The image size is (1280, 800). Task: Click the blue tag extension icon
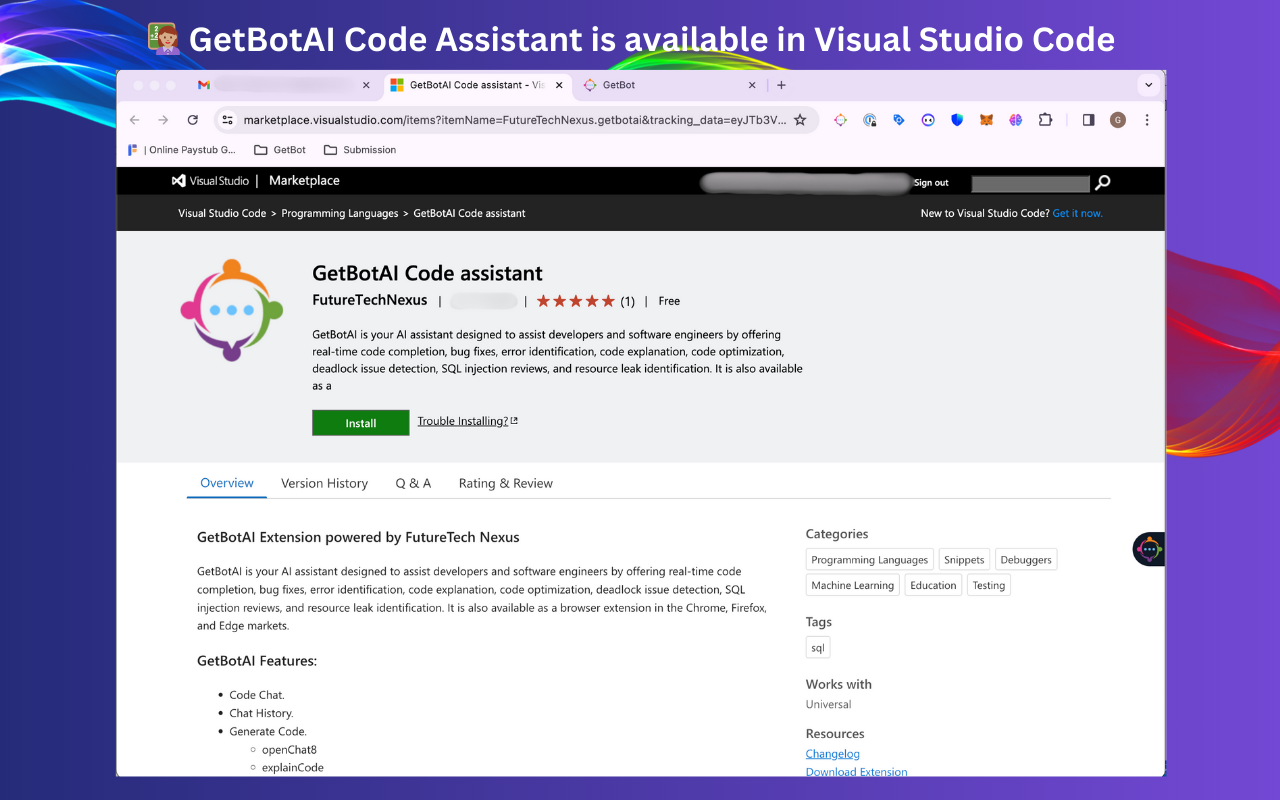(x=899, y=120)
